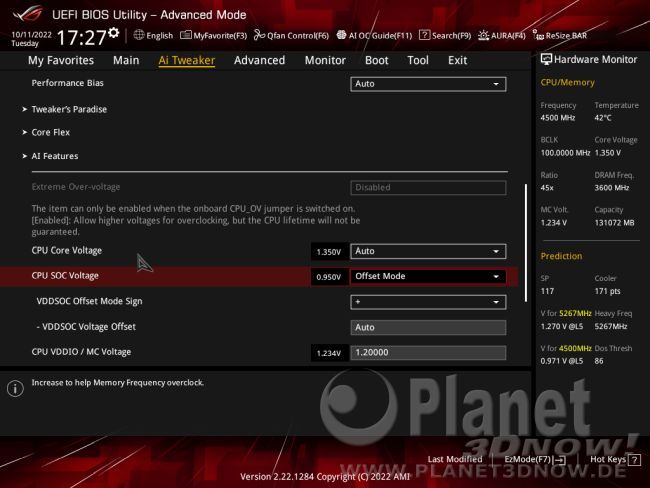This screenshot has height=488, width=650.
Task: Open the CPU SOC Voltage Offset Mode dropdown
Action: [428, 277]
